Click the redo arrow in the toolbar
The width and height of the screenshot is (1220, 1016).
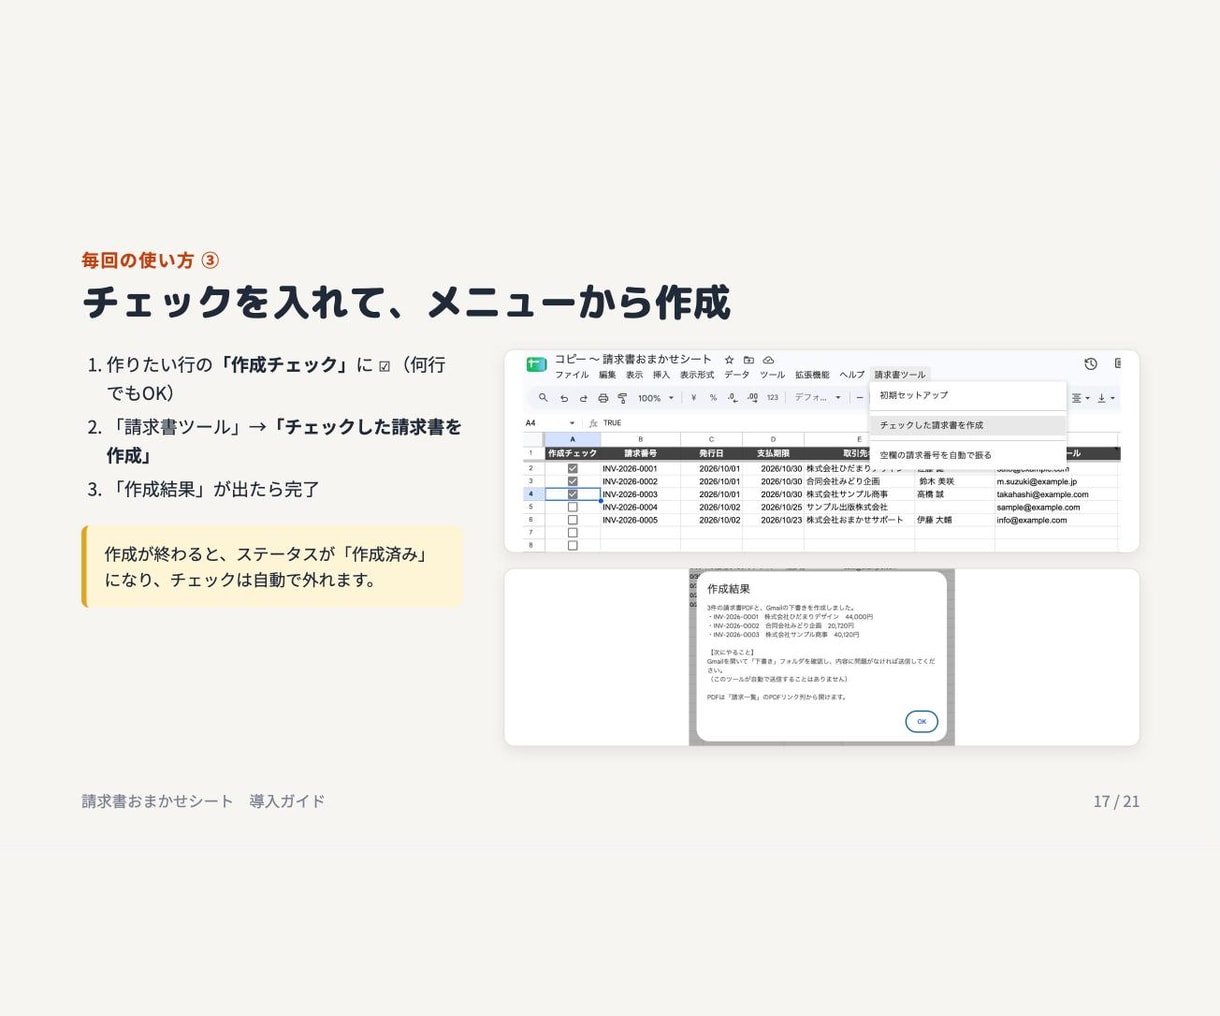pos(583,398)
